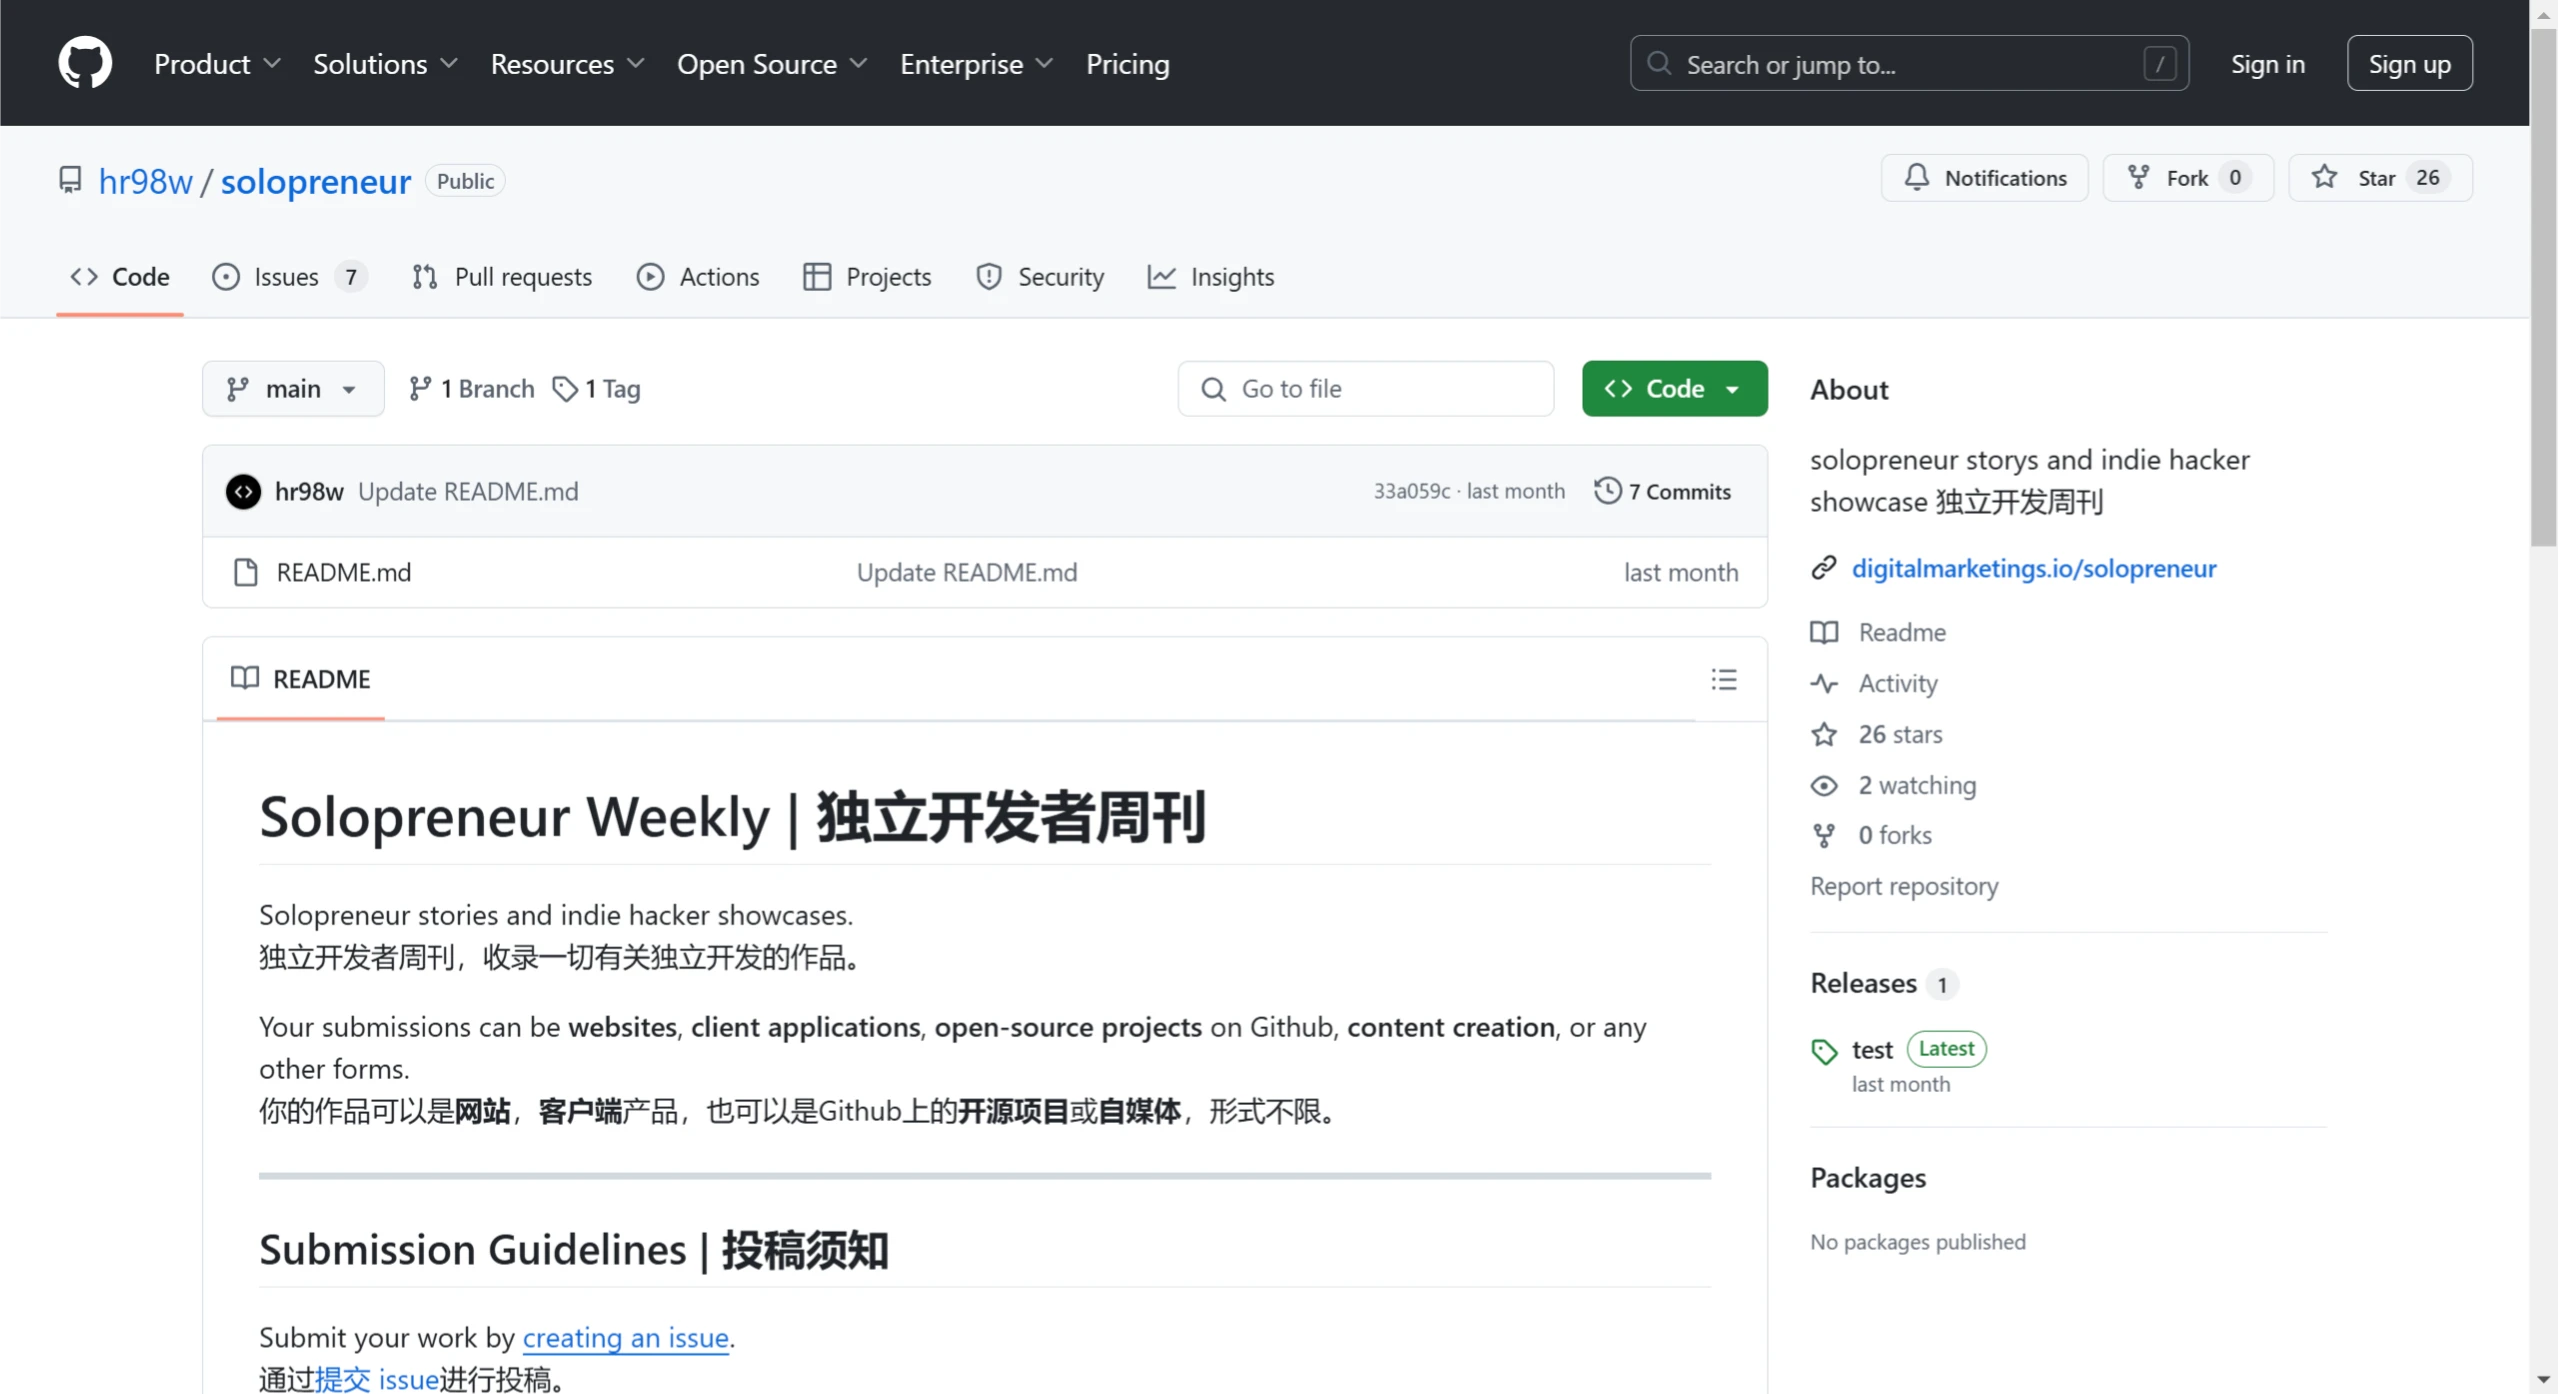Click the Readme book icon in About
This screenshot has width=2558, height=1394.
tap(1824, 632)
